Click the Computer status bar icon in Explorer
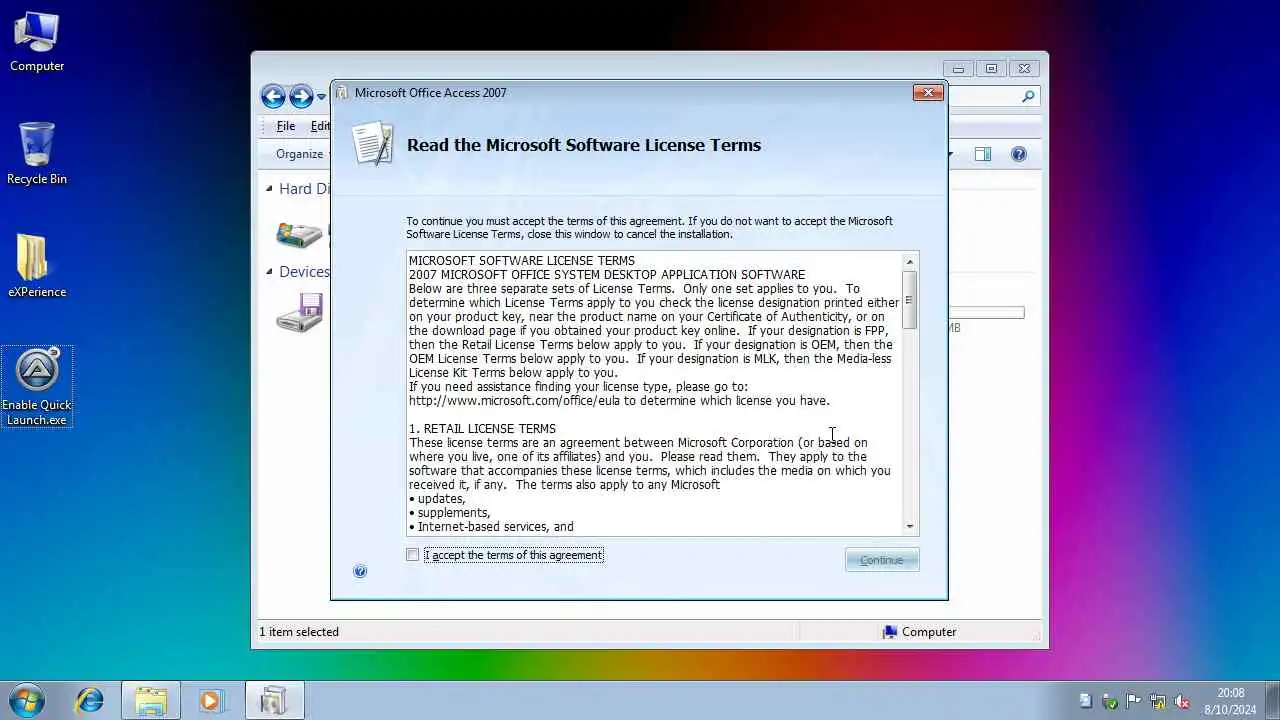Image resolution: width=1280 pixels, height=720 pixels. coord(890,632)
